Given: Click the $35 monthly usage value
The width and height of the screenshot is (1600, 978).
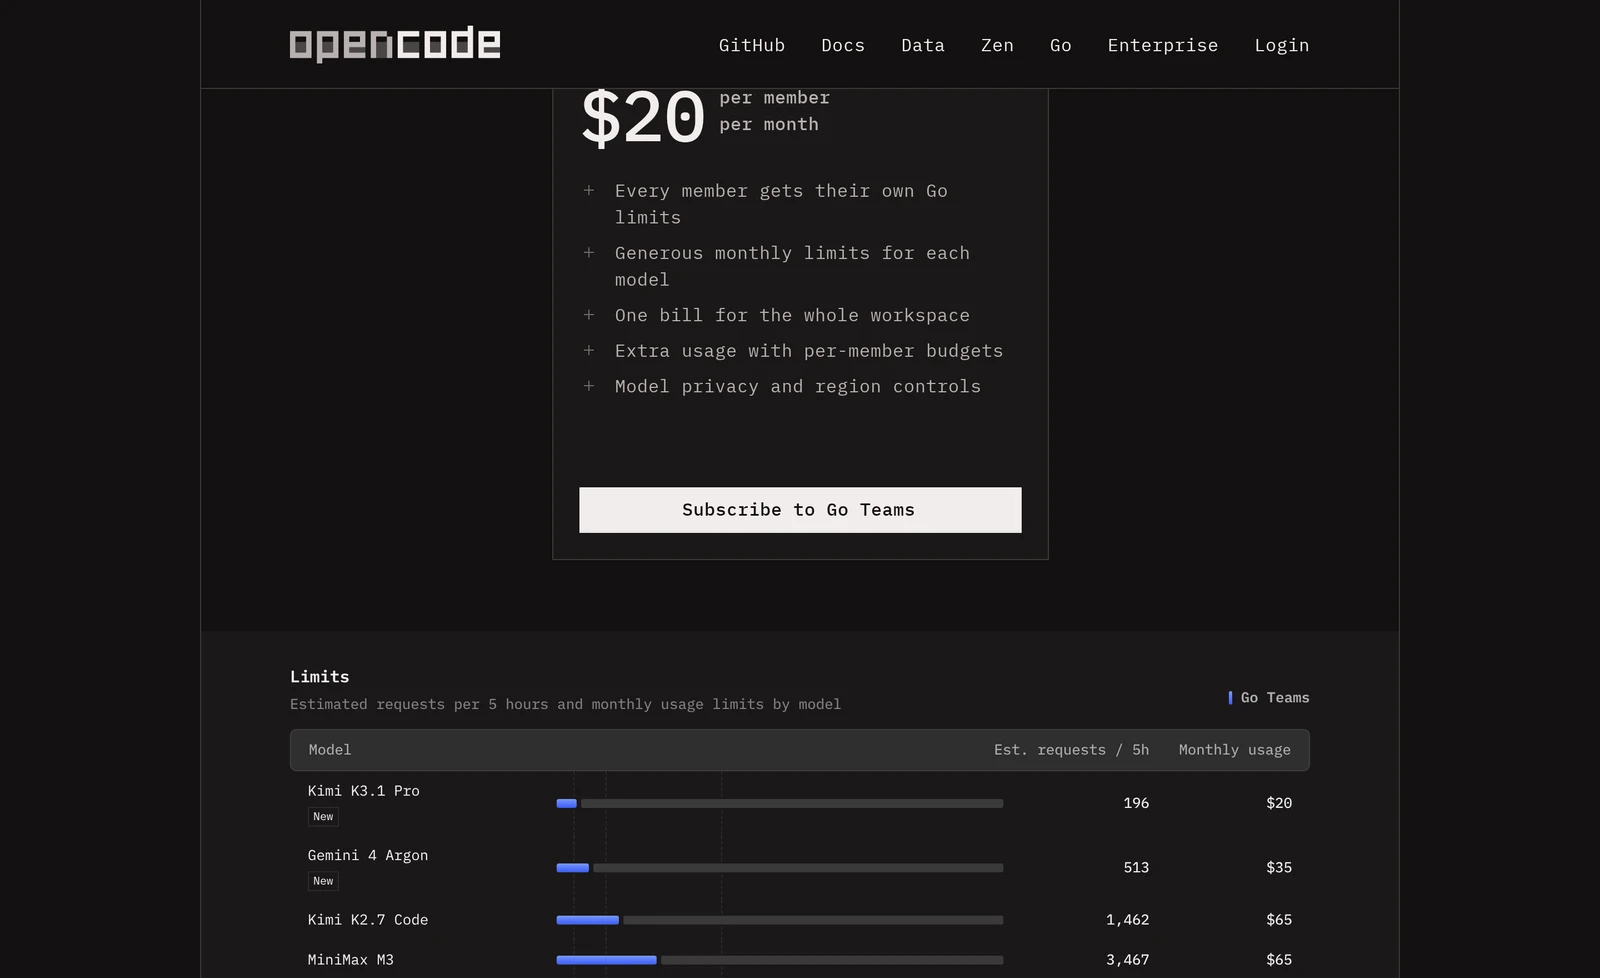Looking at the screenshot, I should click(1279, 868).
